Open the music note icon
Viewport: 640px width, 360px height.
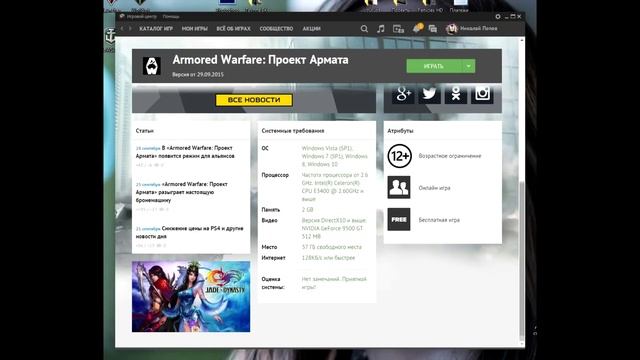381,29
